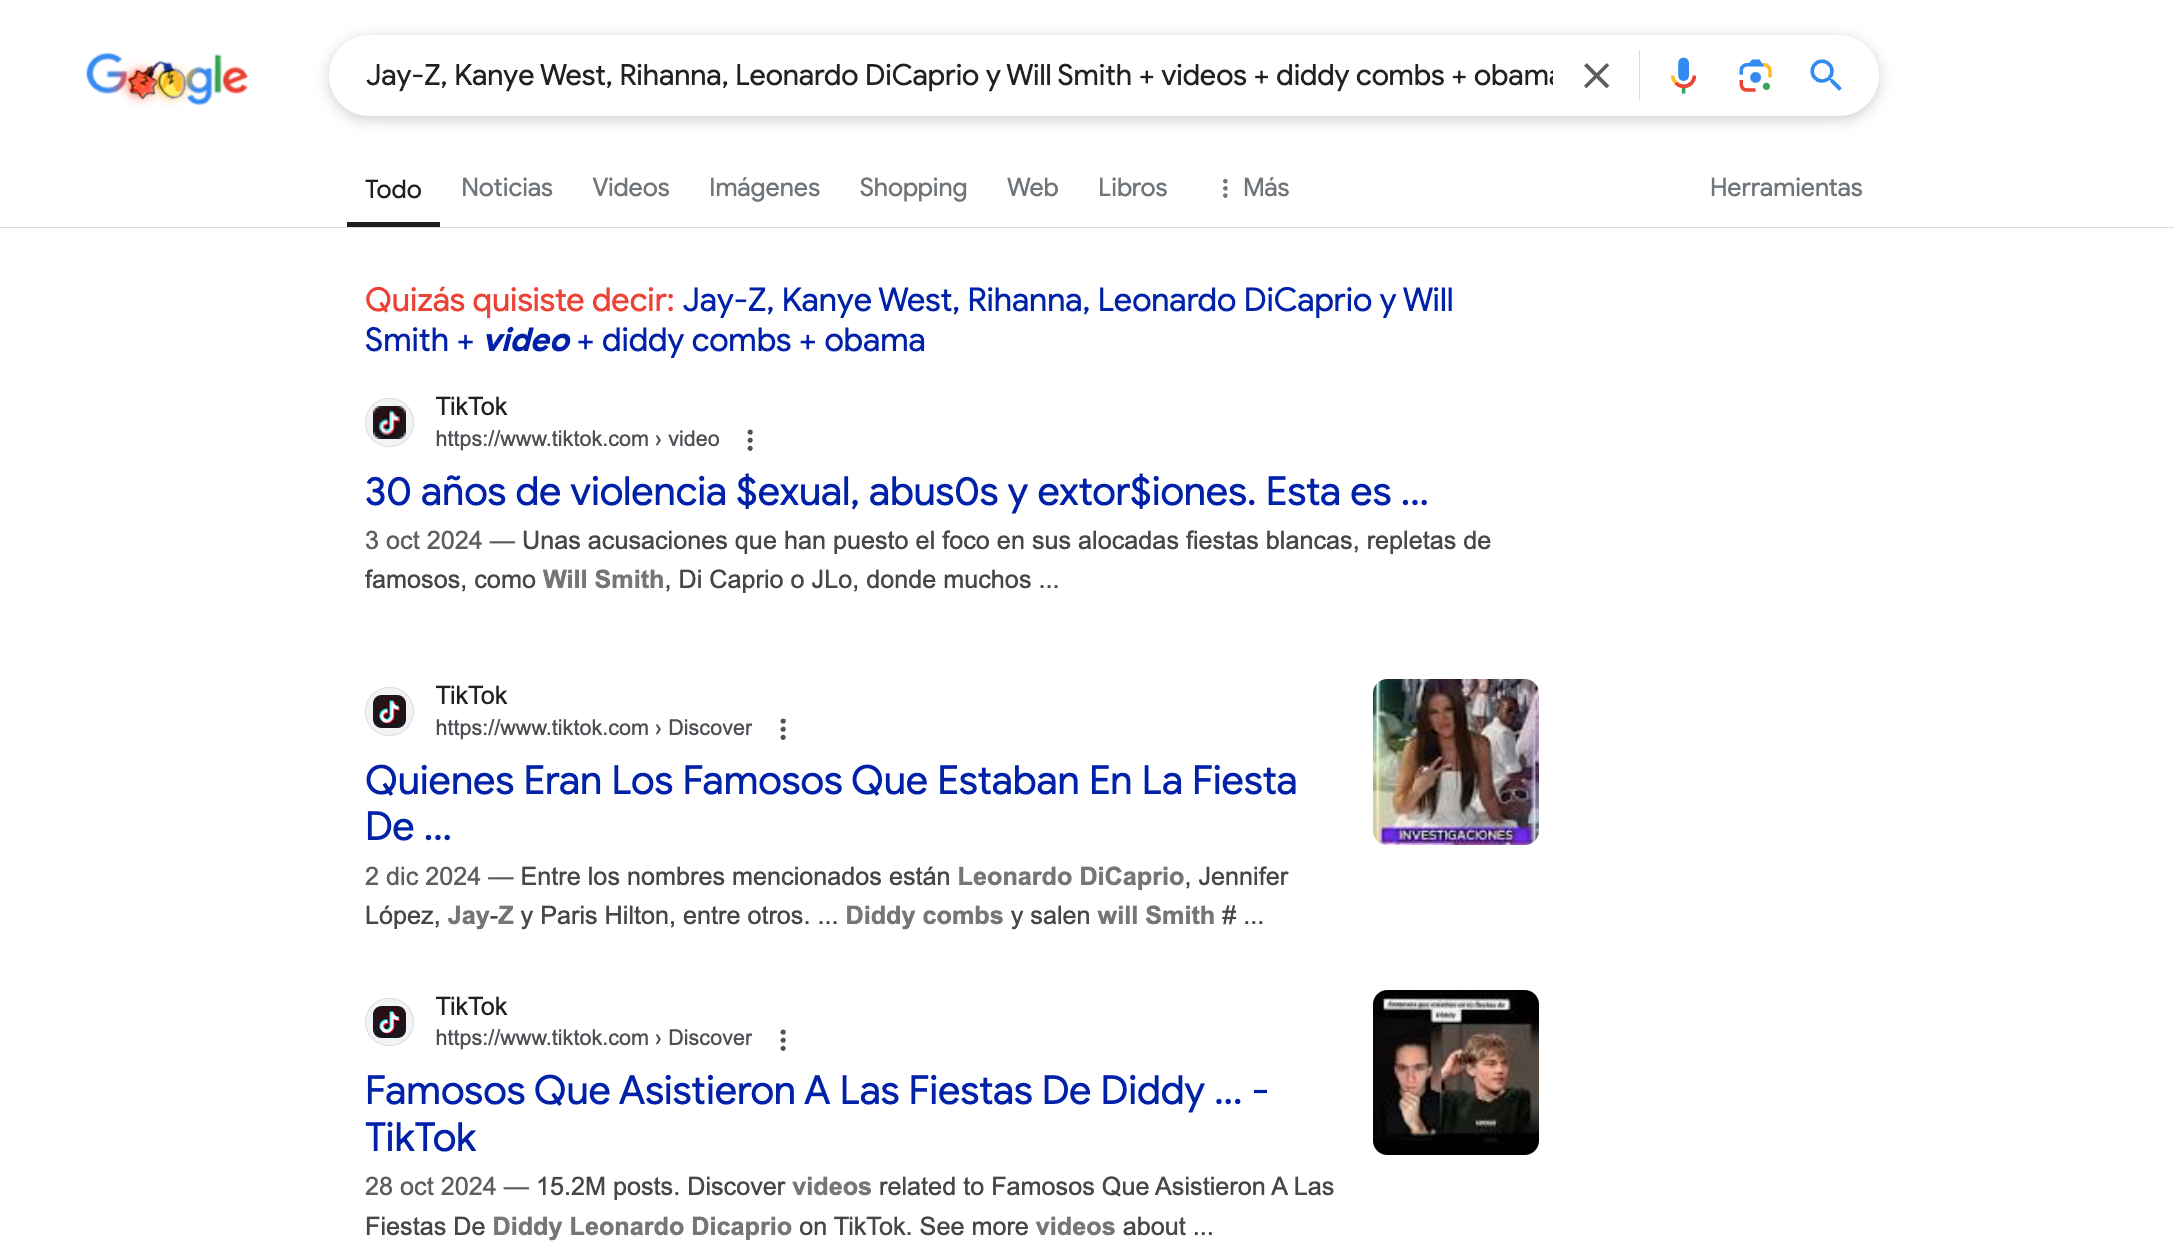2174x1252 pixels.
Task: Click the Google doodle logo
Action: pos(167,77)
